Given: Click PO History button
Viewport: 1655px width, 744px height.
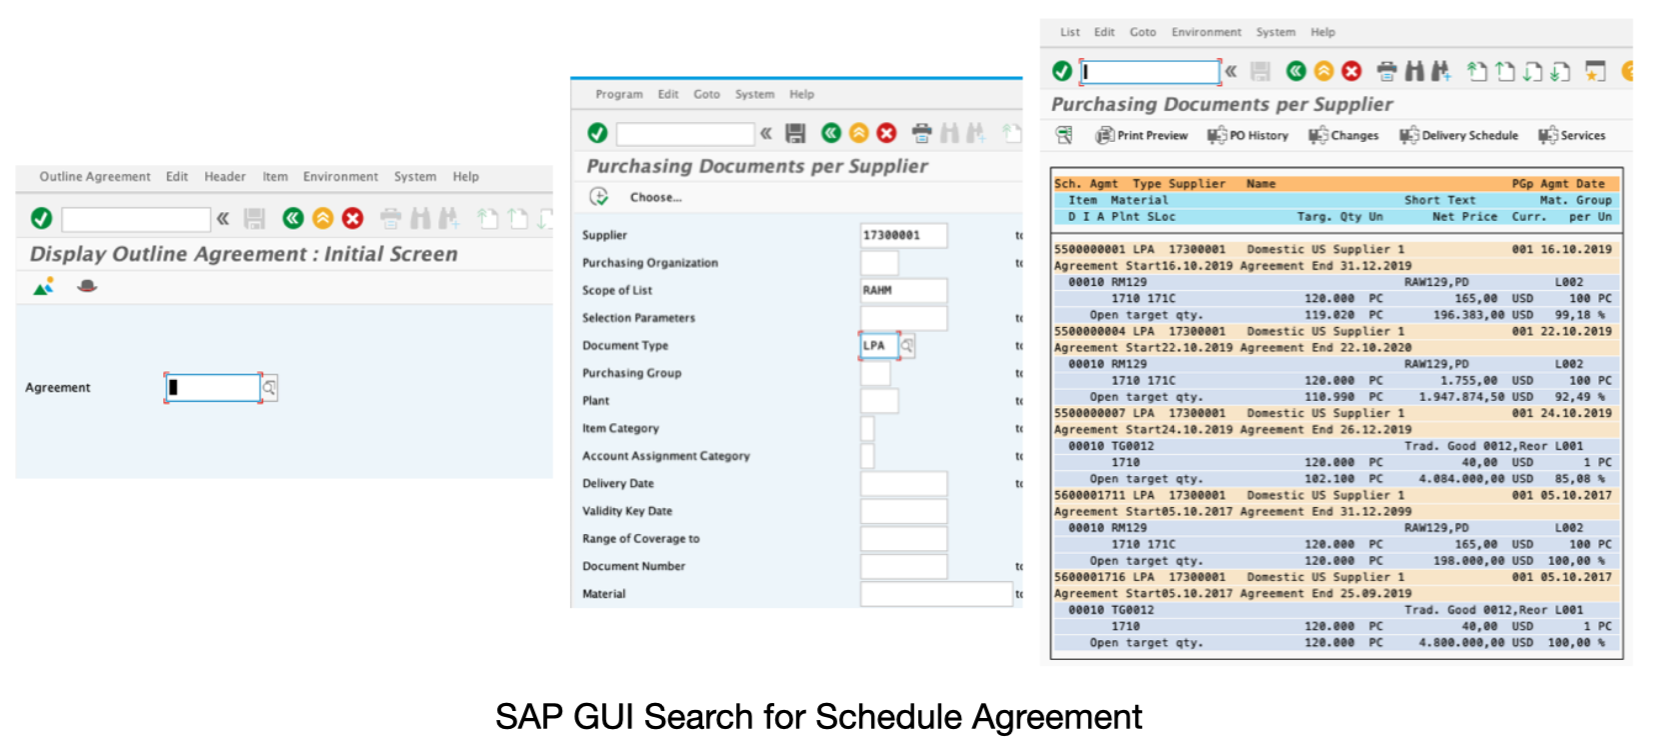Looking at the screenshot, I should point(1248,135).
